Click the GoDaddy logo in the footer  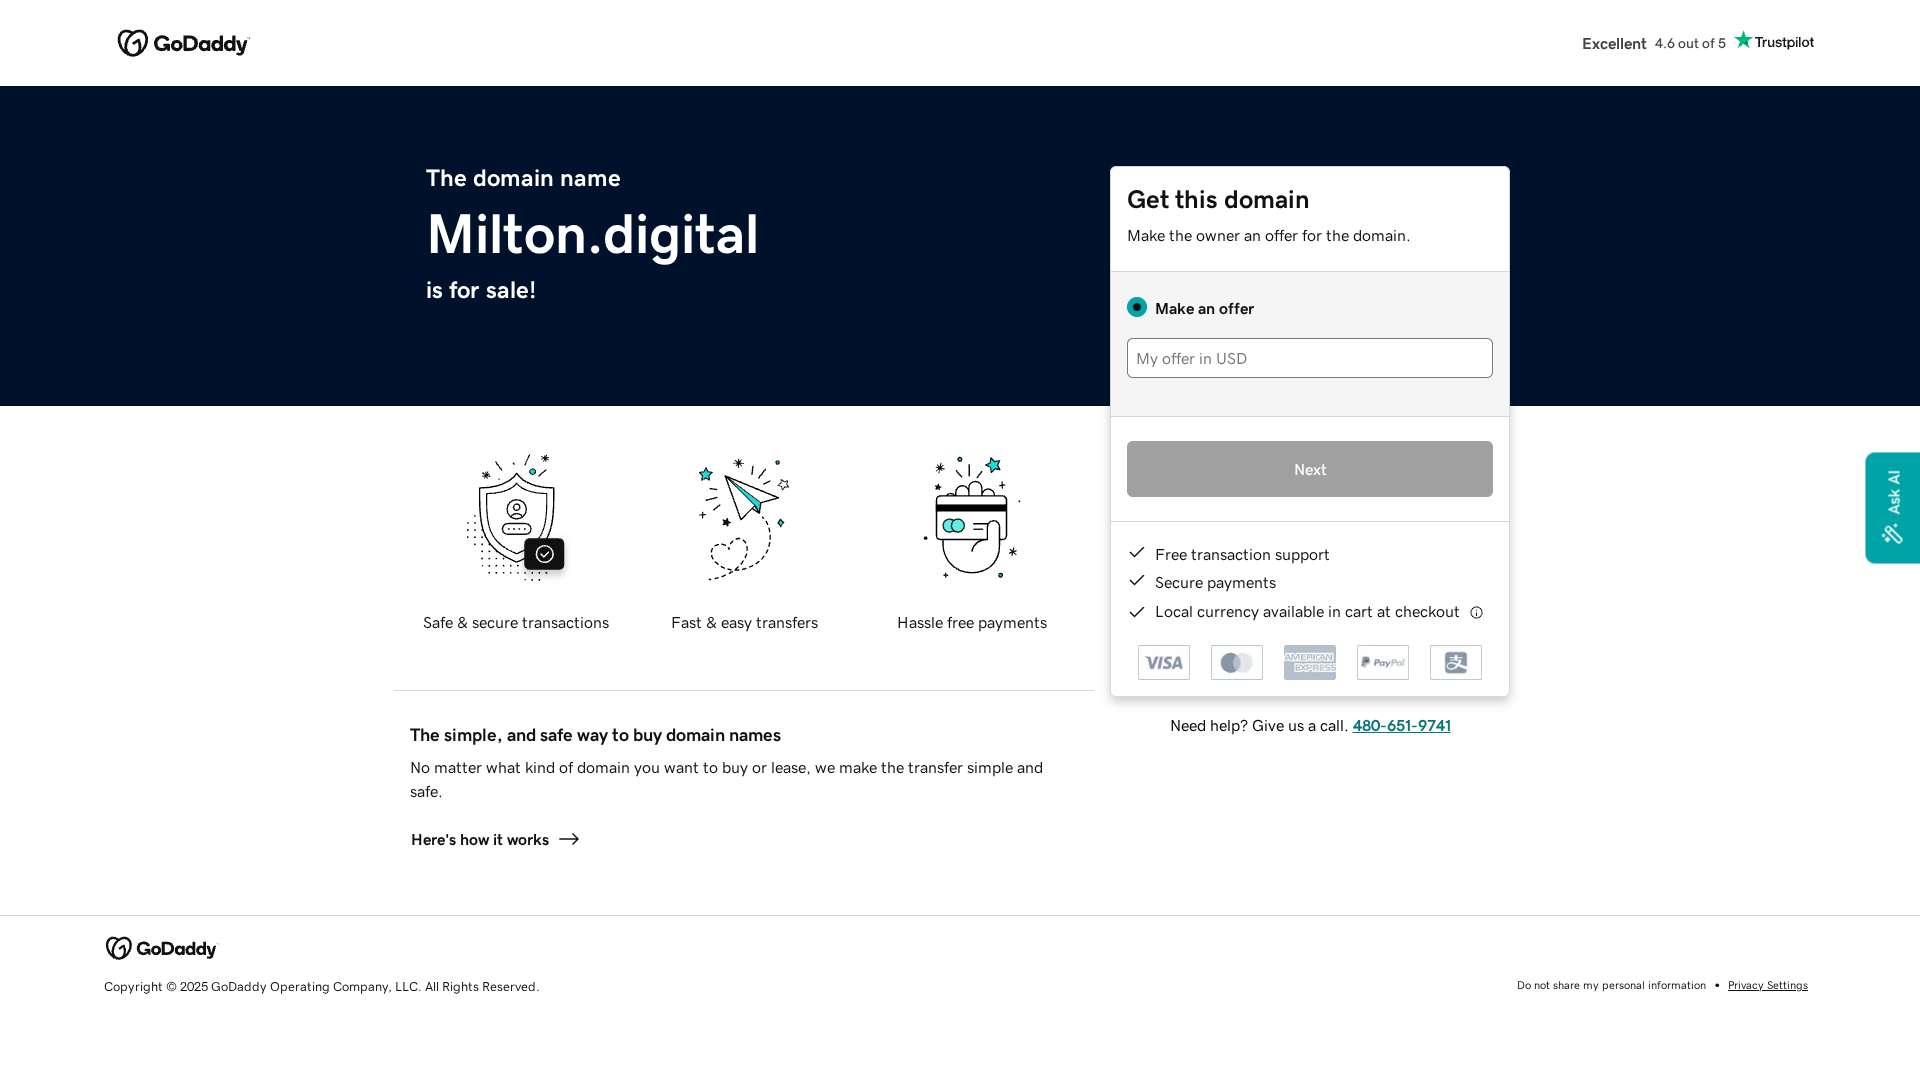[x=160, y=948]
